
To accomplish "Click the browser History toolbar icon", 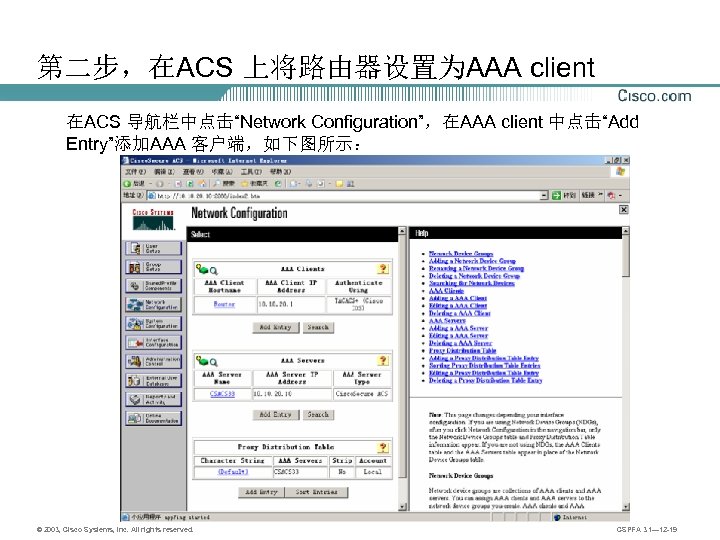I will pyautogui.click(x=278, y=184).
